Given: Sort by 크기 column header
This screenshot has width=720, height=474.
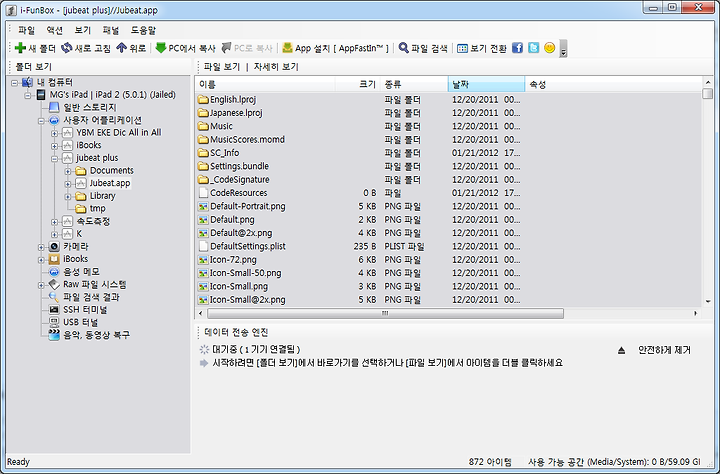Looking at the screenshot, I should point(358,85).
